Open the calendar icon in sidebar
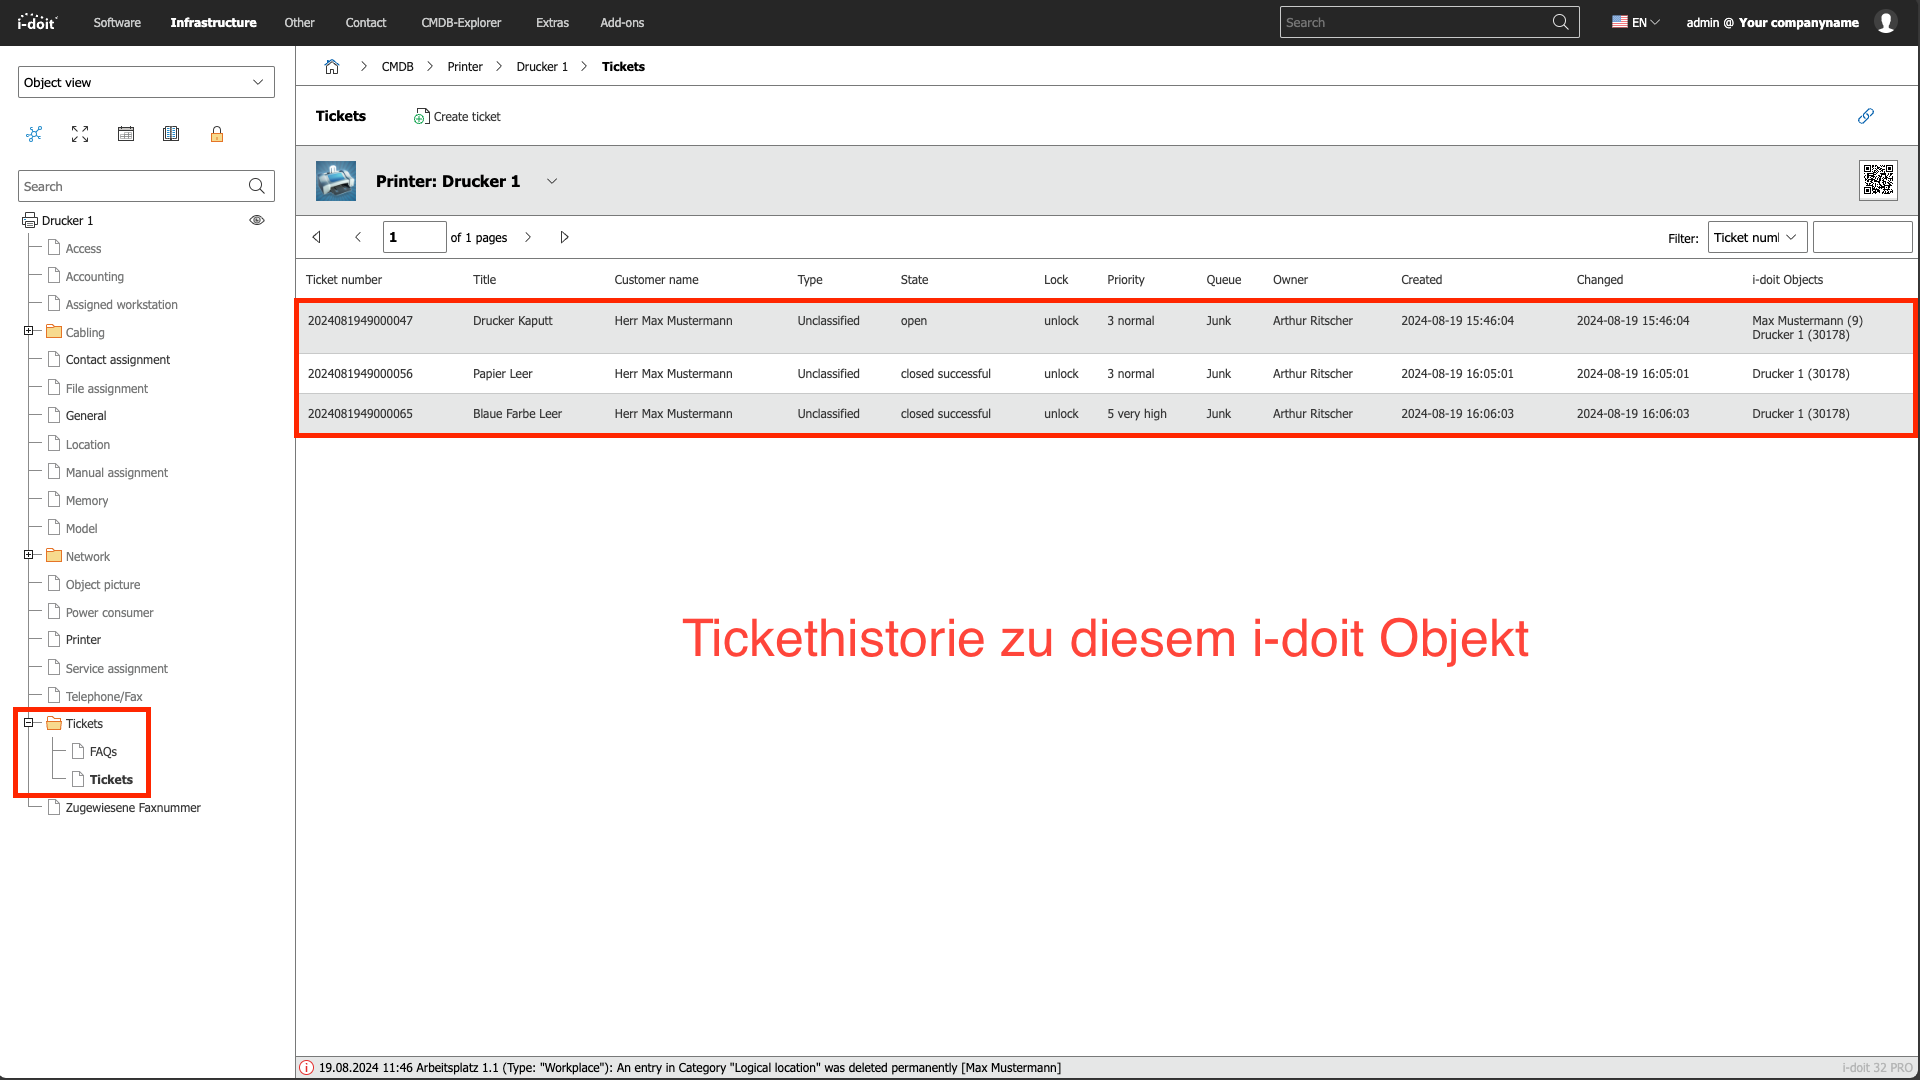The width and height of the screenshot is (1920, 1080). [126, 134]
